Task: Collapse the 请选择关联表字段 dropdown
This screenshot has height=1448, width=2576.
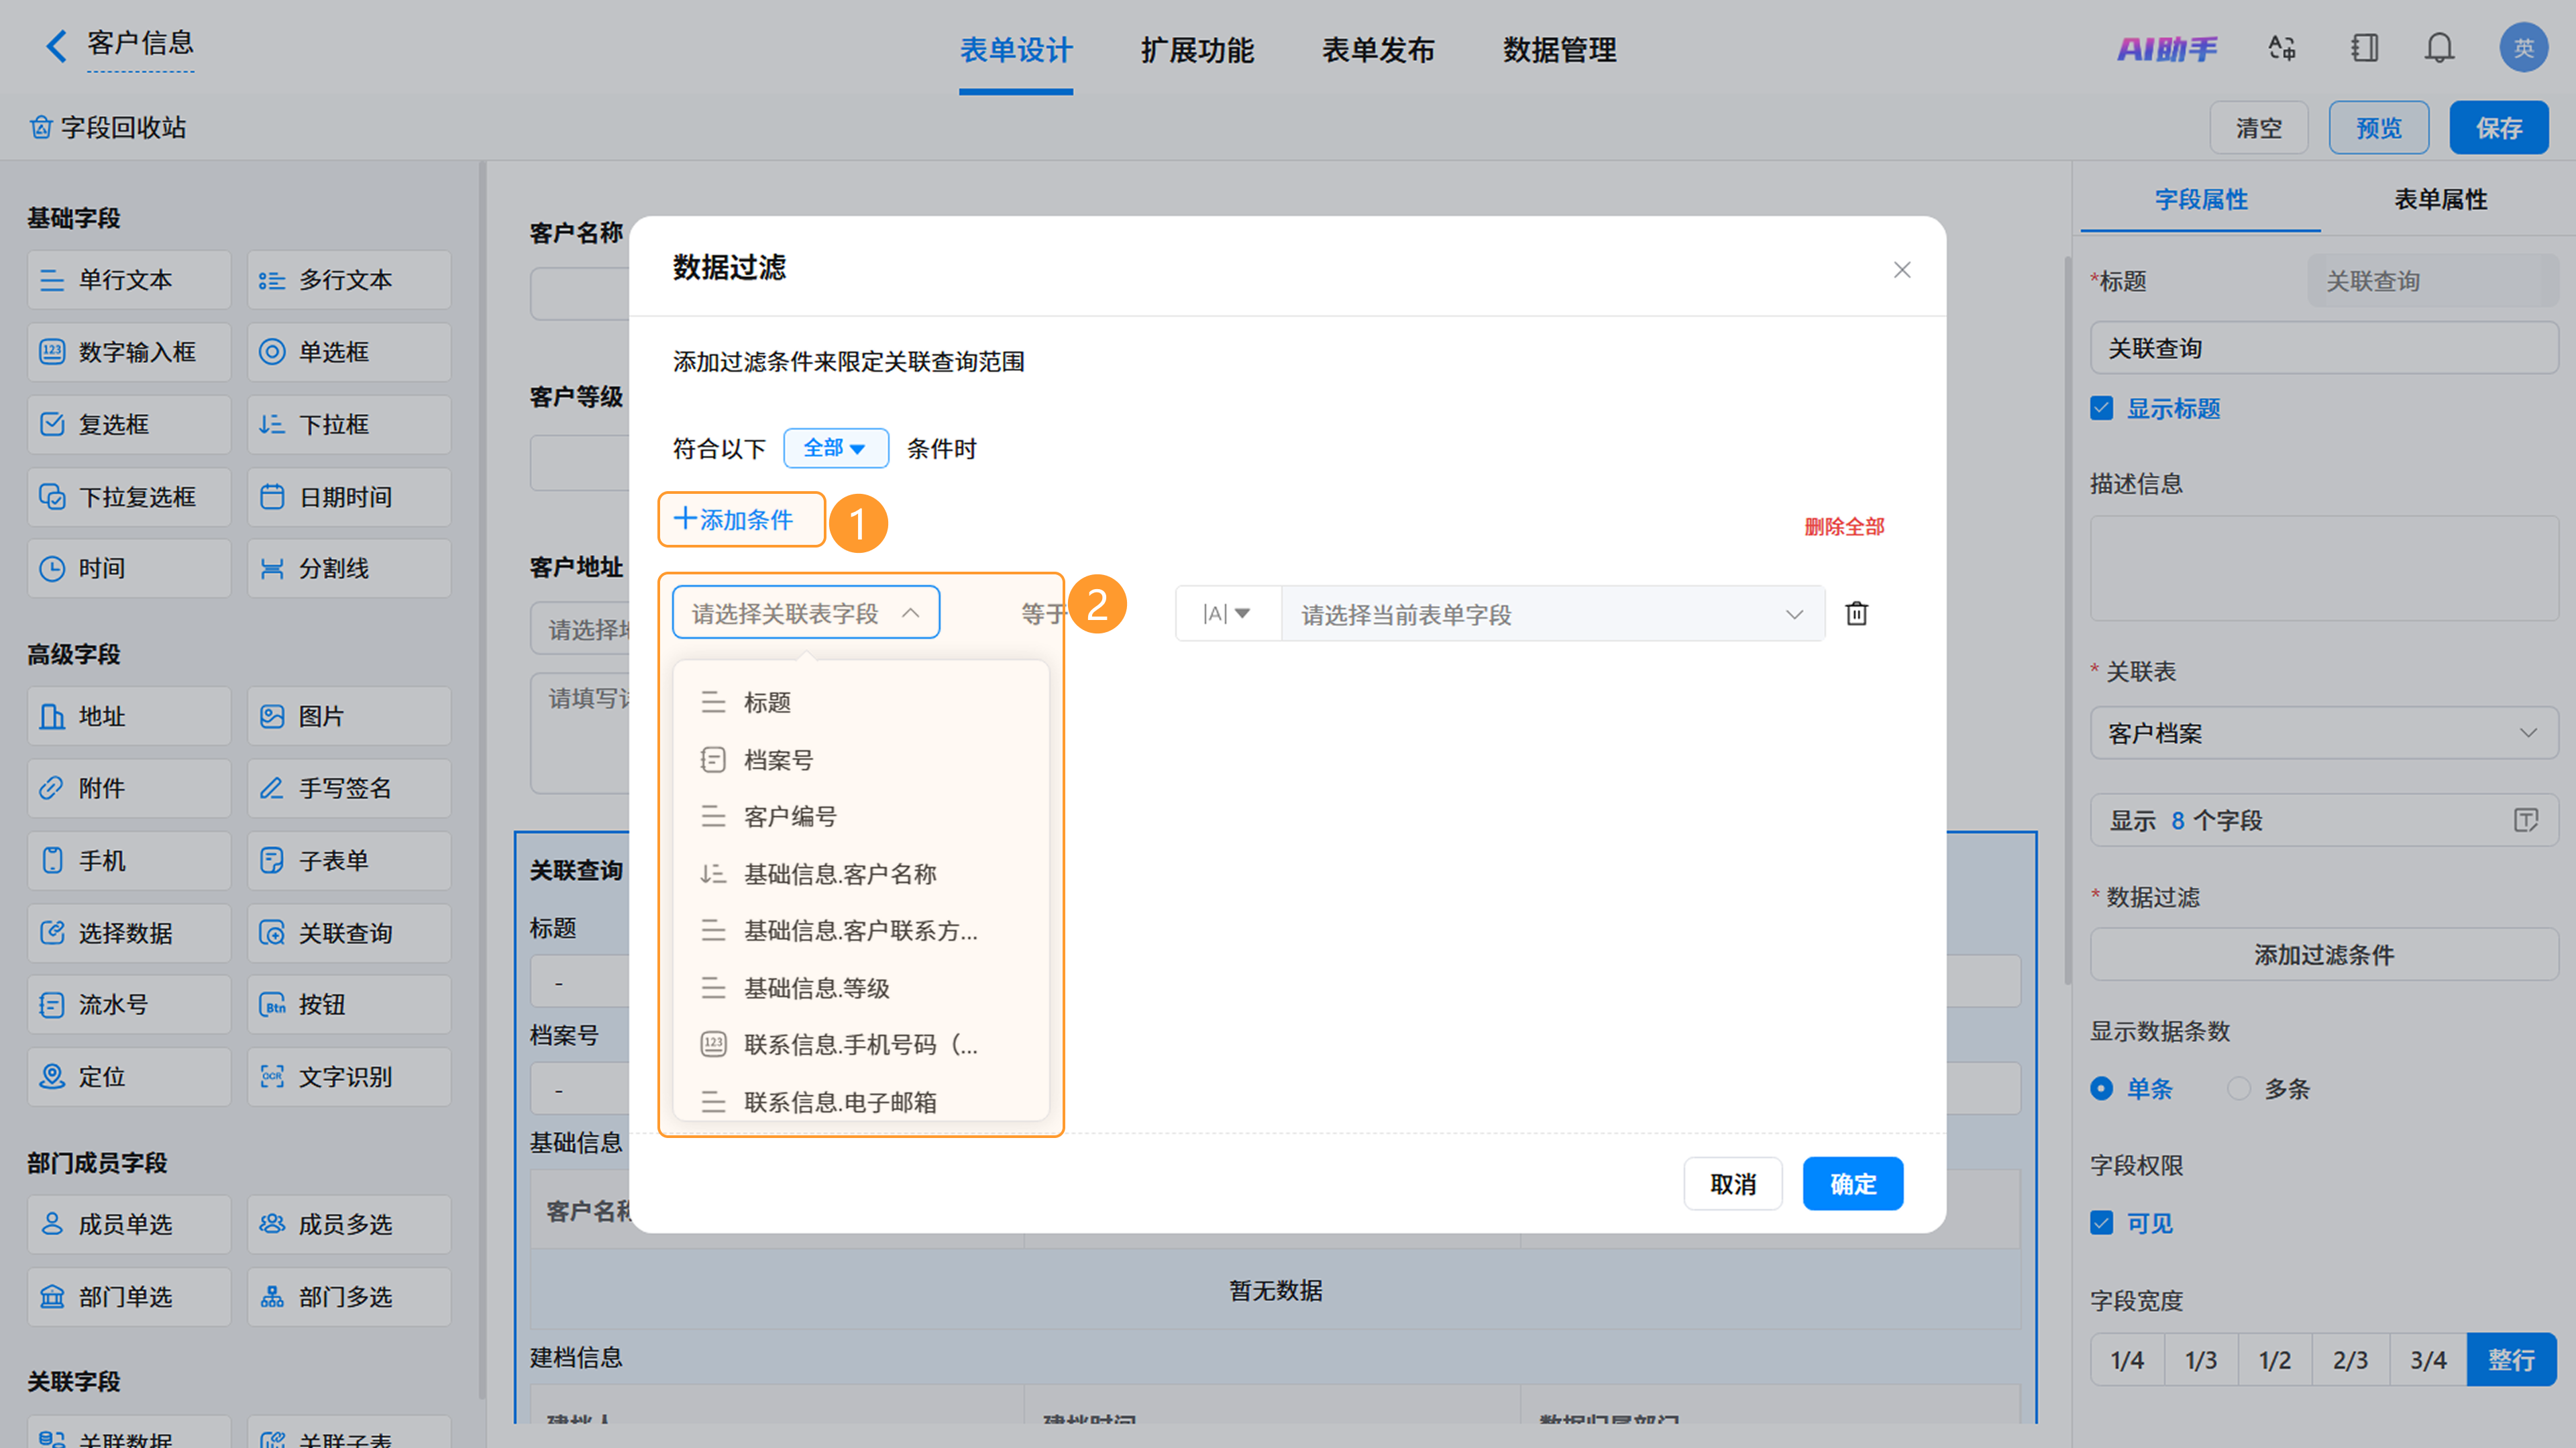Action: tap(806, 613)
